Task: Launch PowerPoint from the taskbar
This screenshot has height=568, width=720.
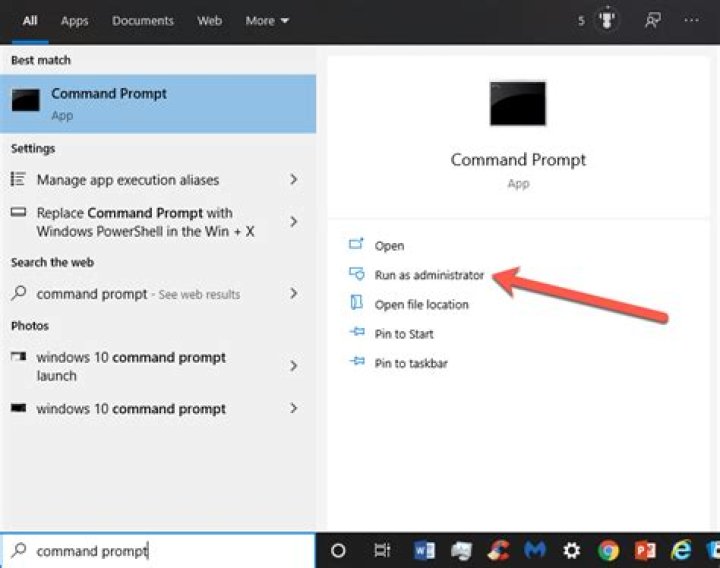Action: (x=645, y=550)
